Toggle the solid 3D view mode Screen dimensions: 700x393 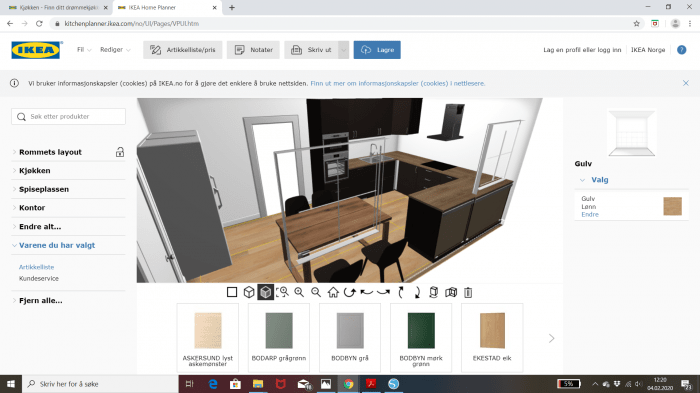(x=266, y=292)
